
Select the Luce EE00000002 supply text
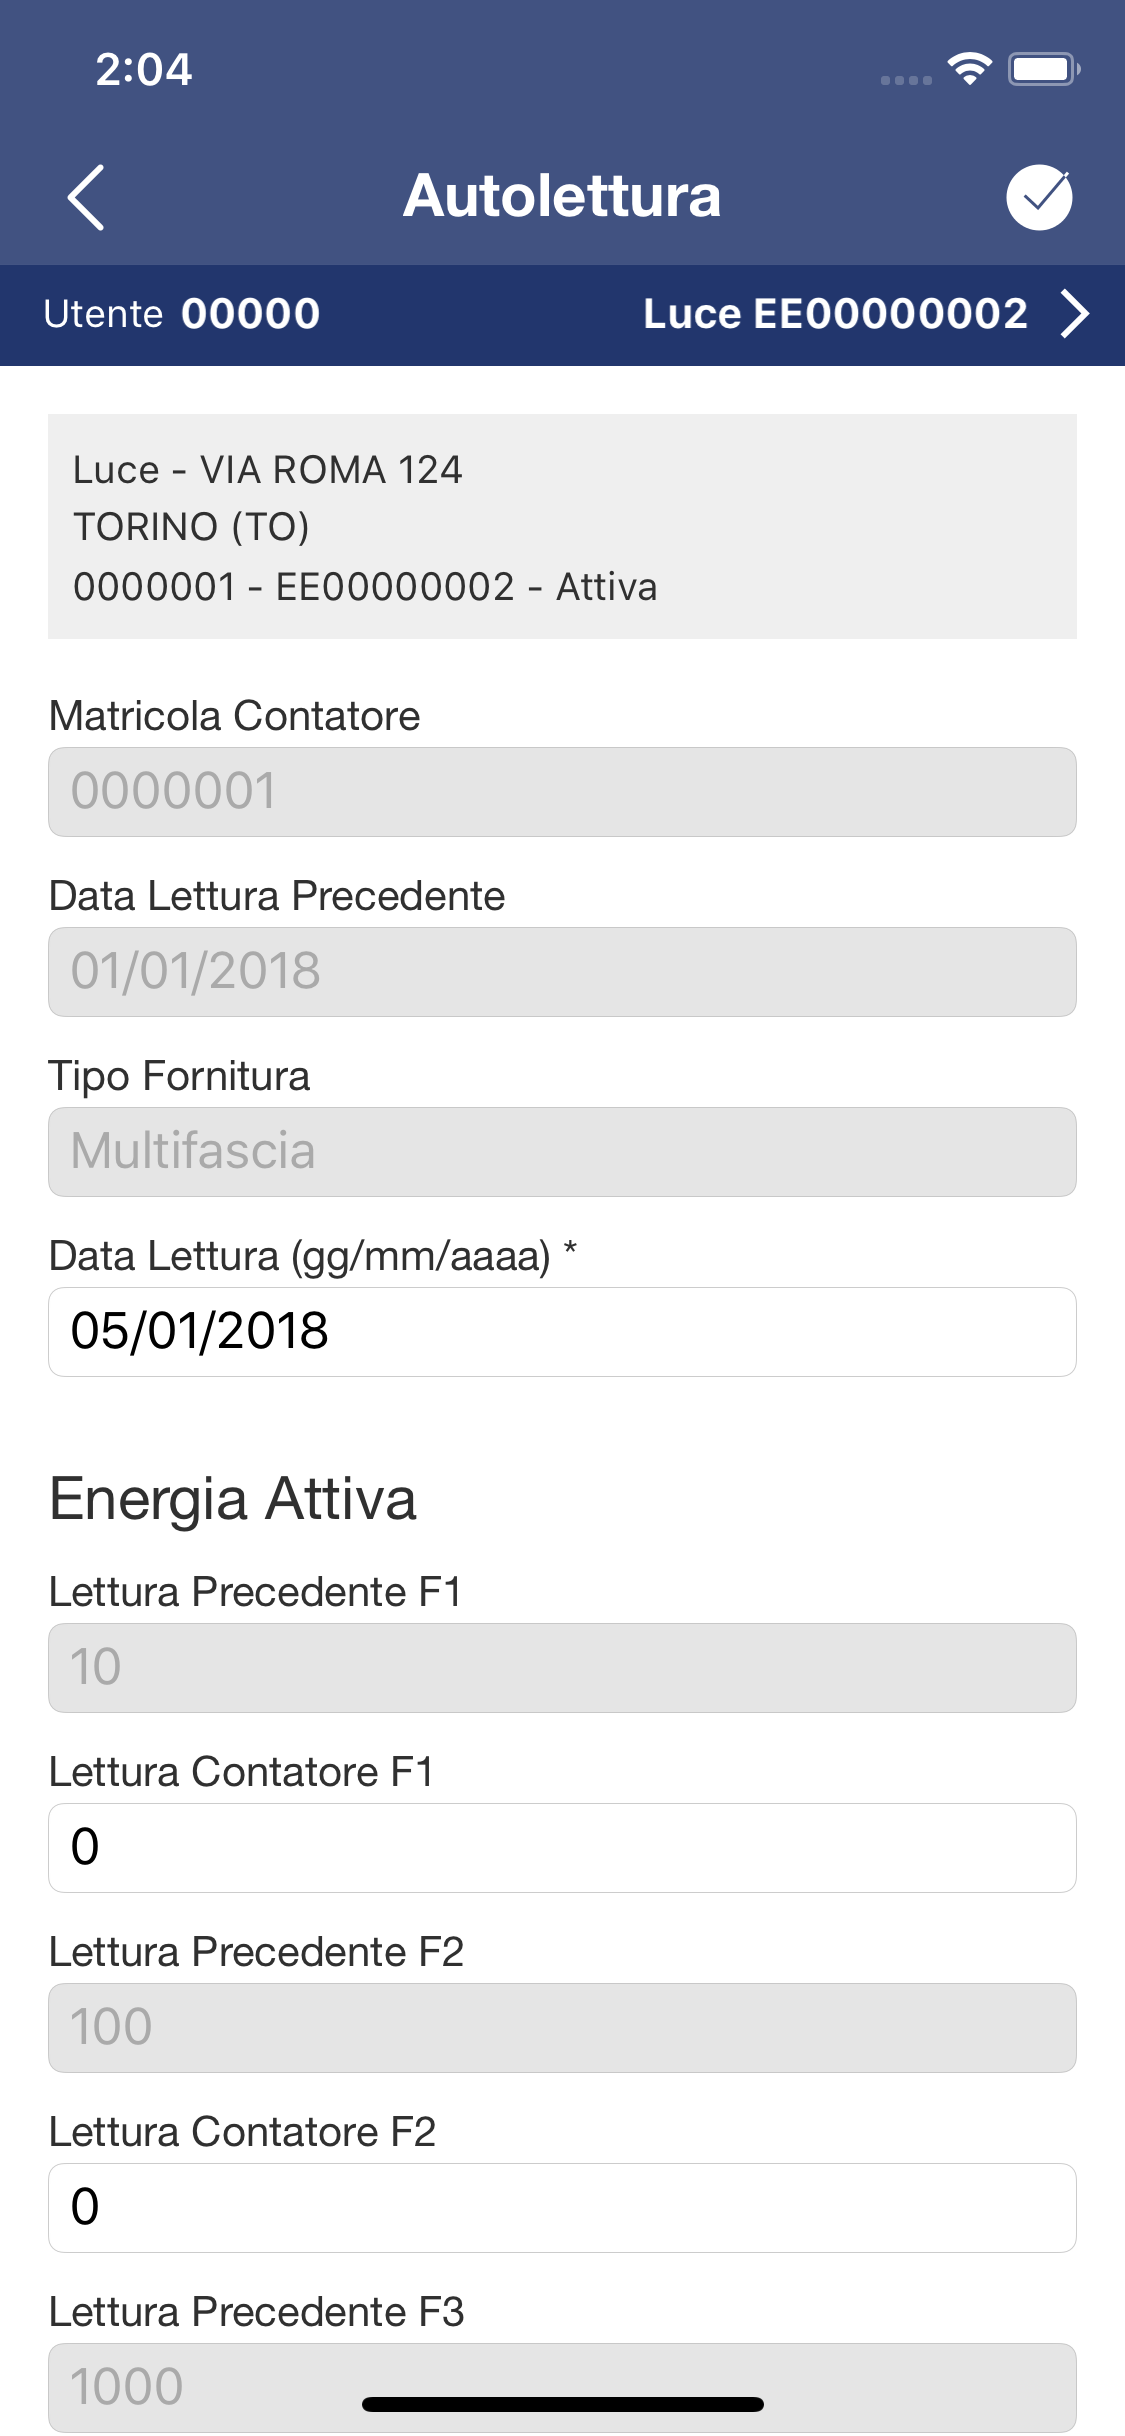click(835, 314)
